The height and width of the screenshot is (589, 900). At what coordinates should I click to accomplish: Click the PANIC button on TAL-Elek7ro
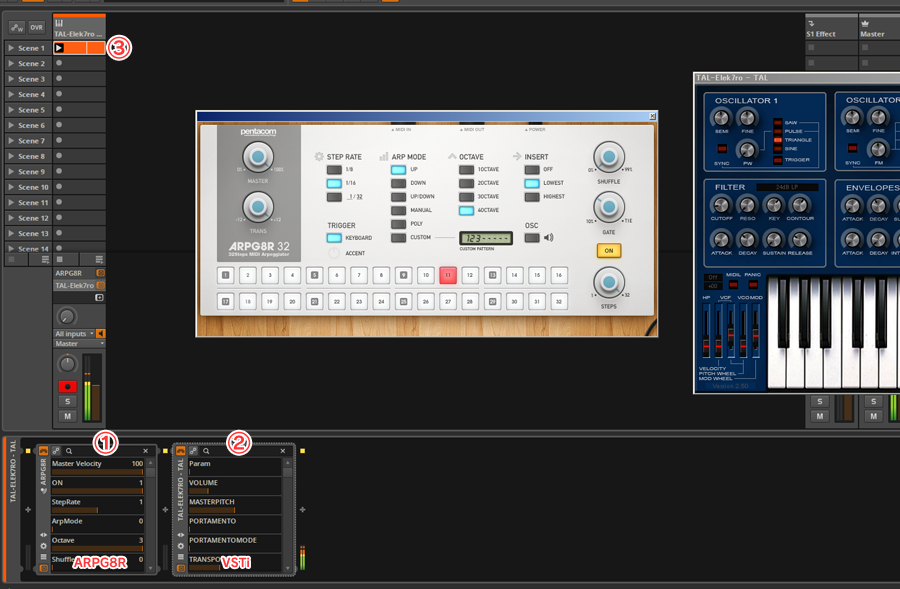tap(752, 285)
